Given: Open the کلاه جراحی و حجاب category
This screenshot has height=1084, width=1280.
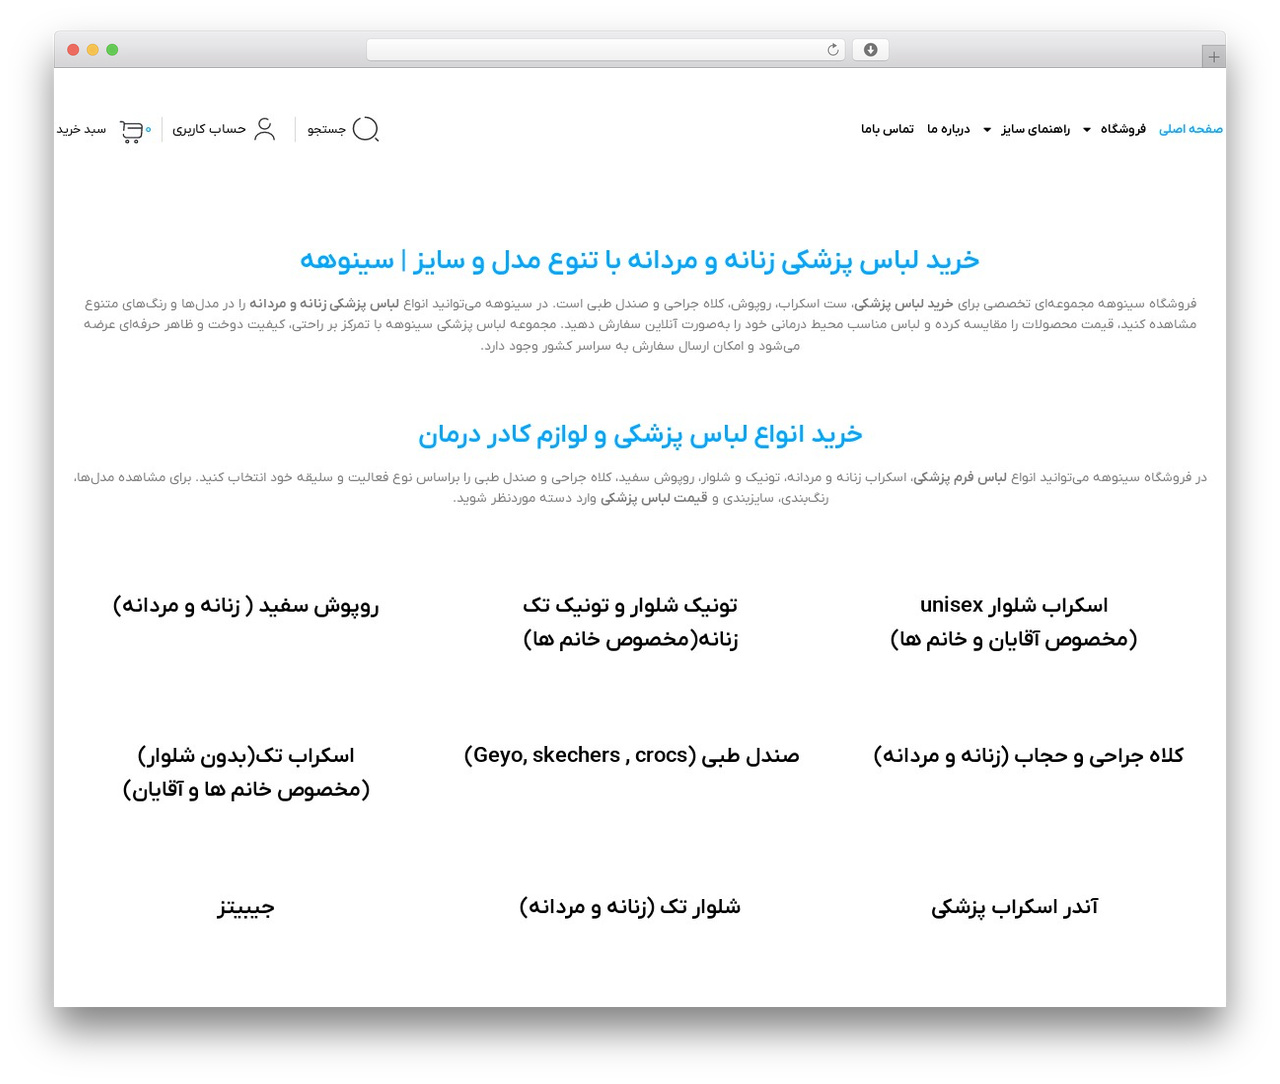Looking at the screenshot, I should click(1028, 755).
